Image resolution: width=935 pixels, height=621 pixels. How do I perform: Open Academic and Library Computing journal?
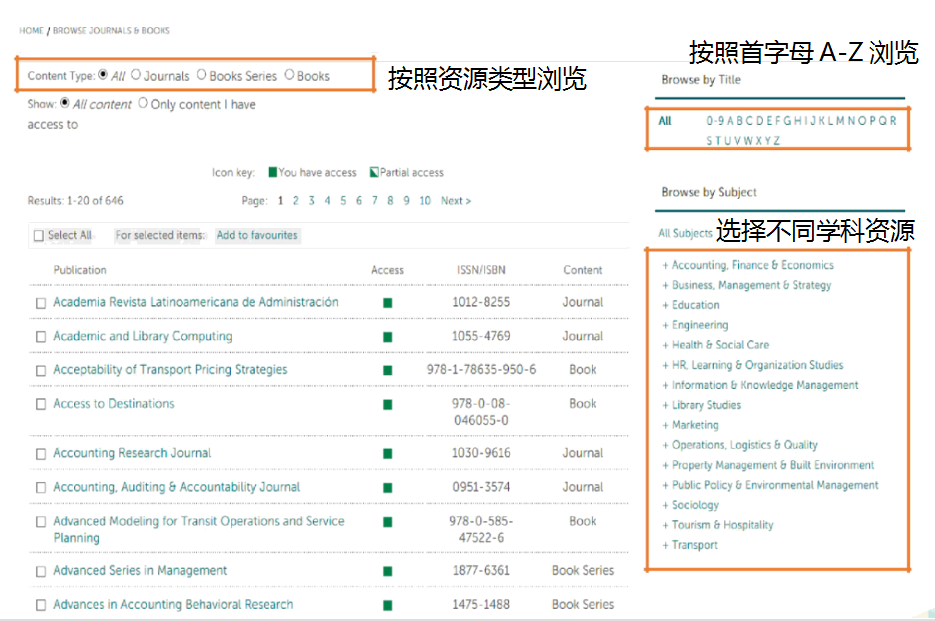[x=143, y=336]
